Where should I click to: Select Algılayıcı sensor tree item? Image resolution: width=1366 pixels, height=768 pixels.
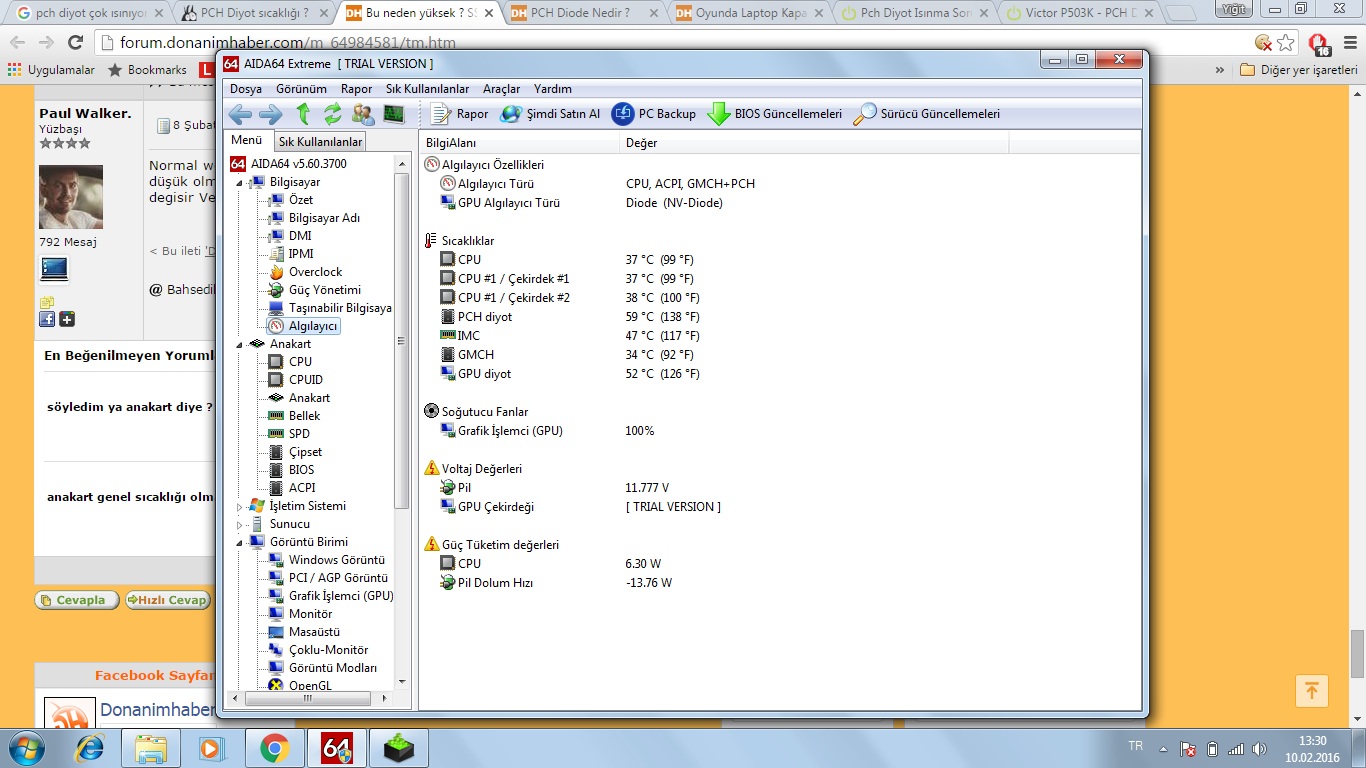click(304, 326)
